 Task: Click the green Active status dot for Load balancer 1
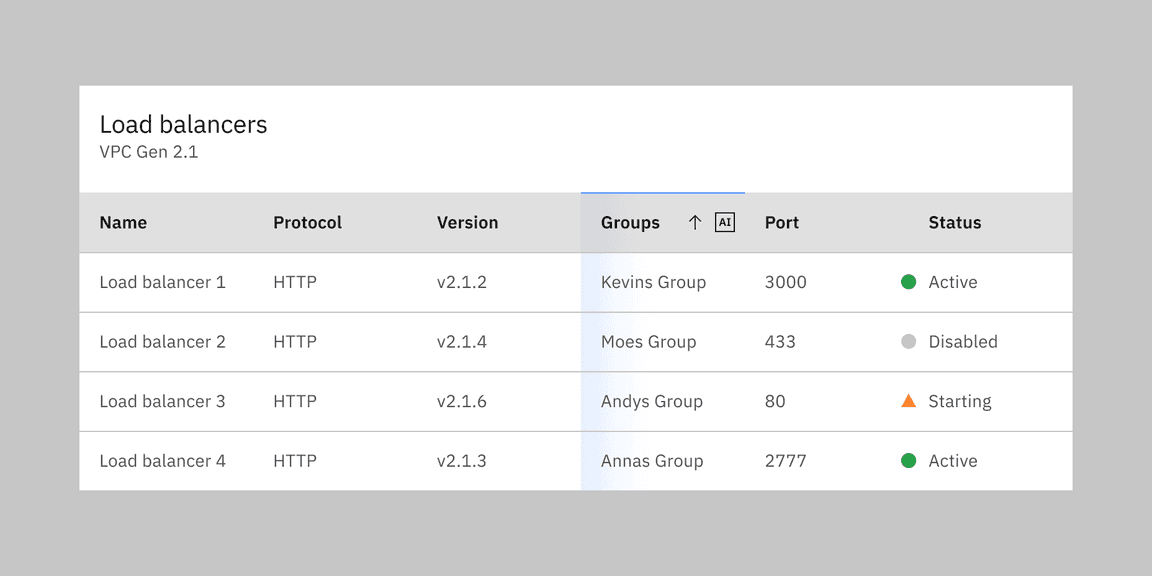pyautogui.click(x=909, y=282)
